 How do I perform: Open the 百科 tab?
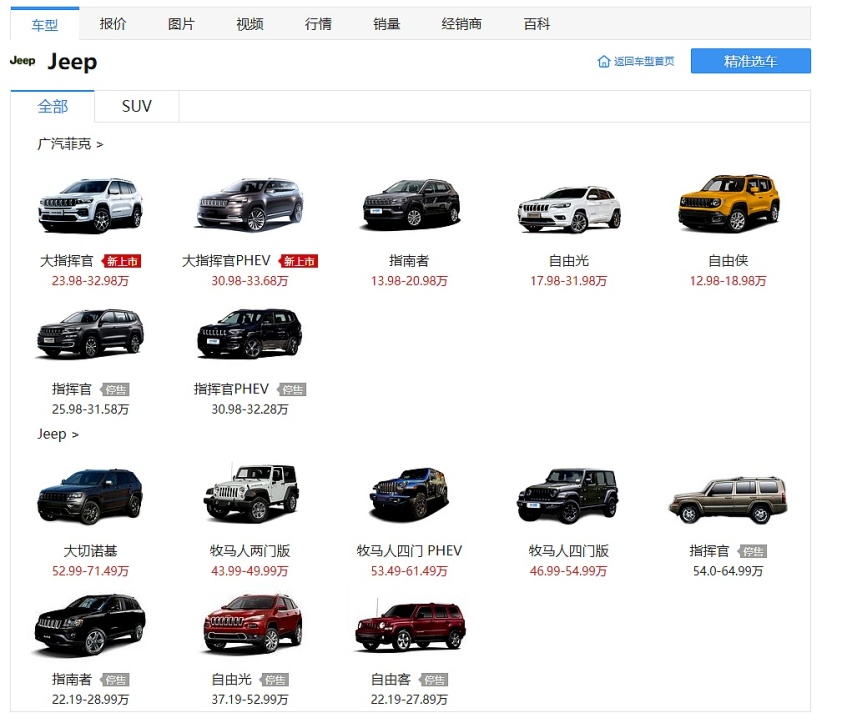537,24
